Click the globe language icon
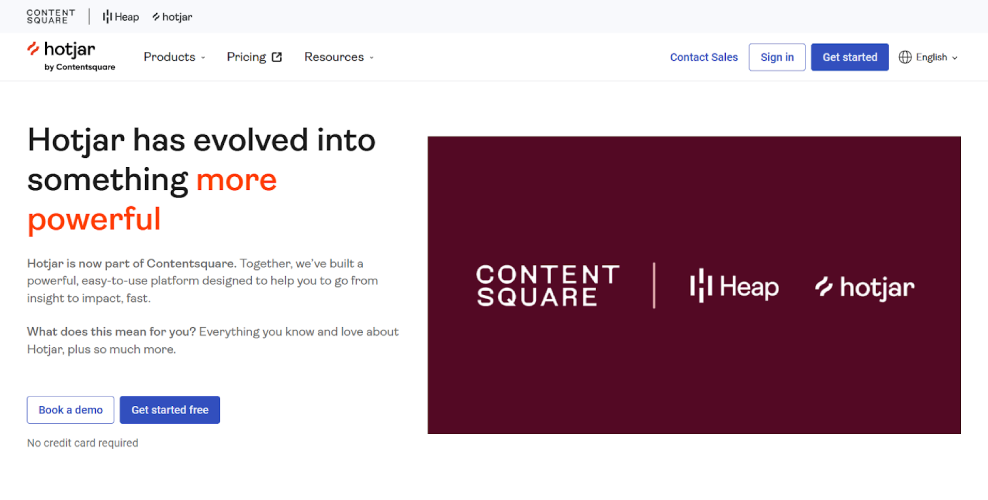The width and height of the screenshot is (988, 500). click(x=905, y=57)
